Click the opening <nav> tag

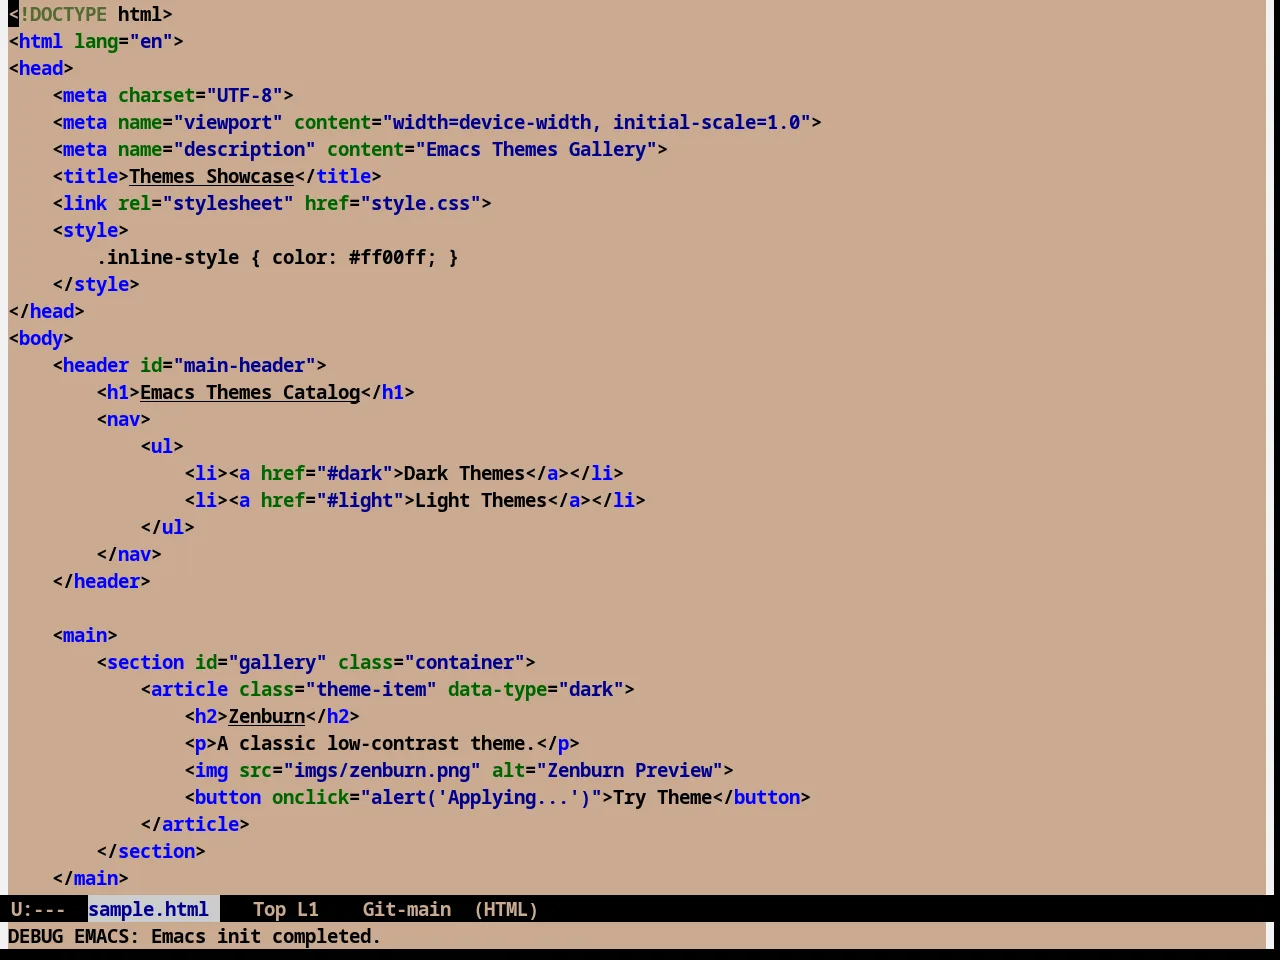click(123, 419)
